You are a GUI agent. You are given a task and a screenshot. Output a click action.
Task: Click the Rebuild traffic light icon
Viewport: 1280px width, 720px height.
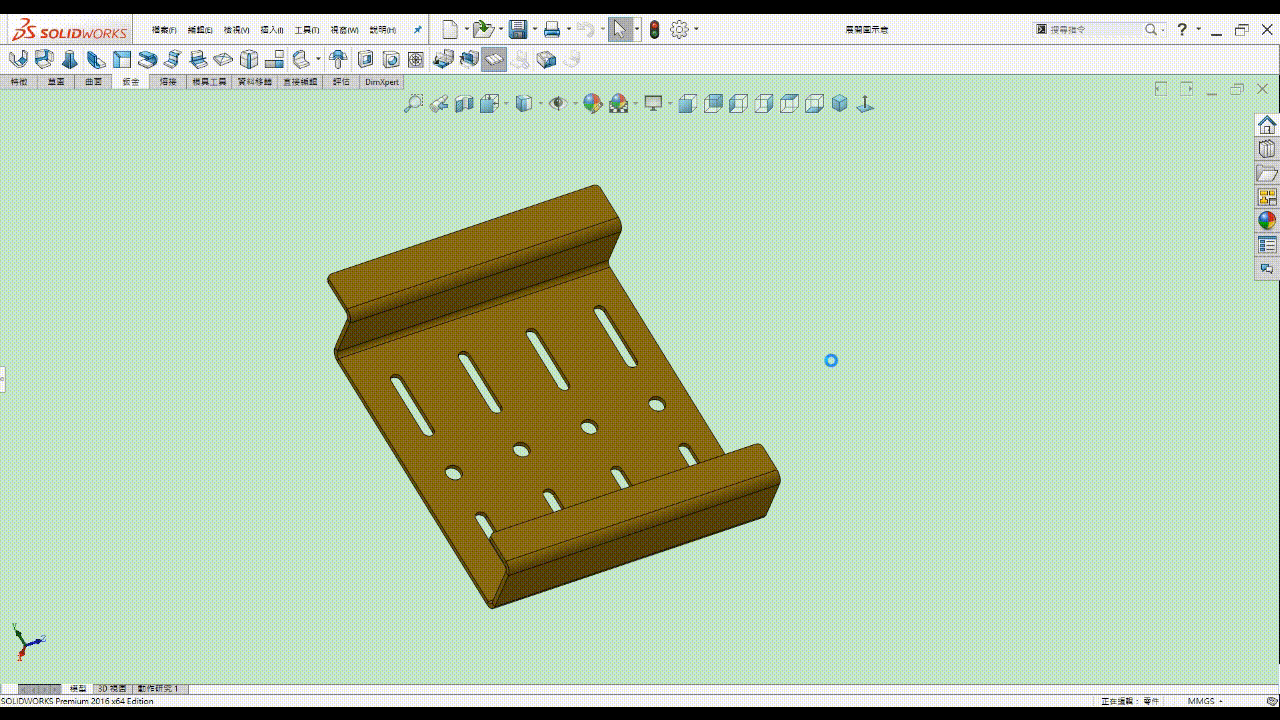click(654, 30)
